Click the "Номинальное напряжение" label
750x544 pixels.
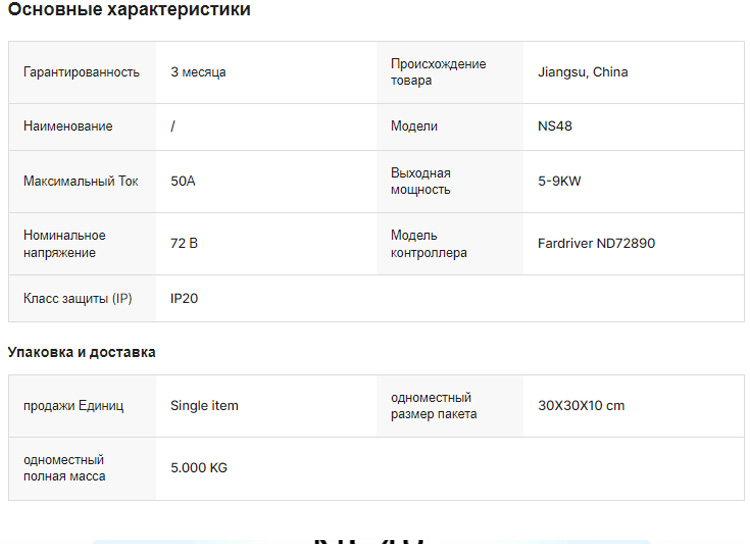pyautogui.click(x=65, y=244)
